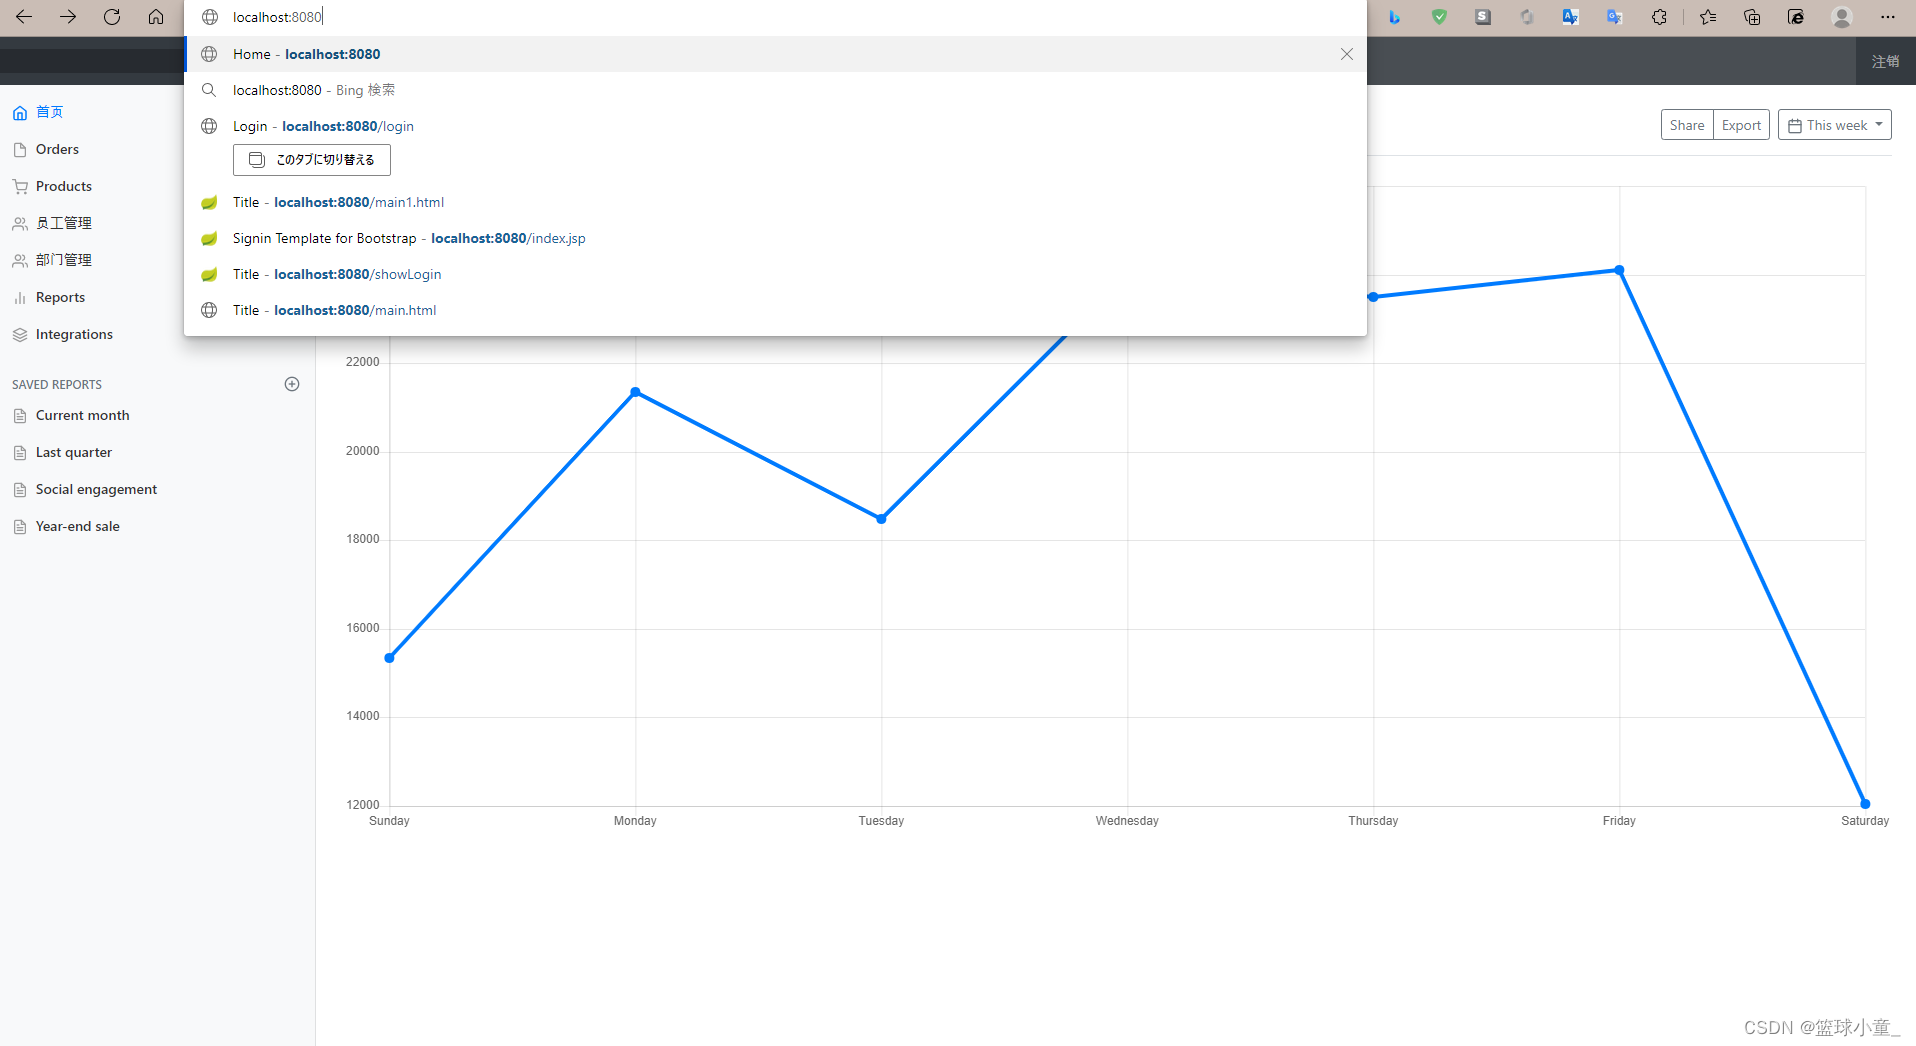Open the main1.html suggestion
This screenshot has height=1046, width=1916.
(775, 202)
